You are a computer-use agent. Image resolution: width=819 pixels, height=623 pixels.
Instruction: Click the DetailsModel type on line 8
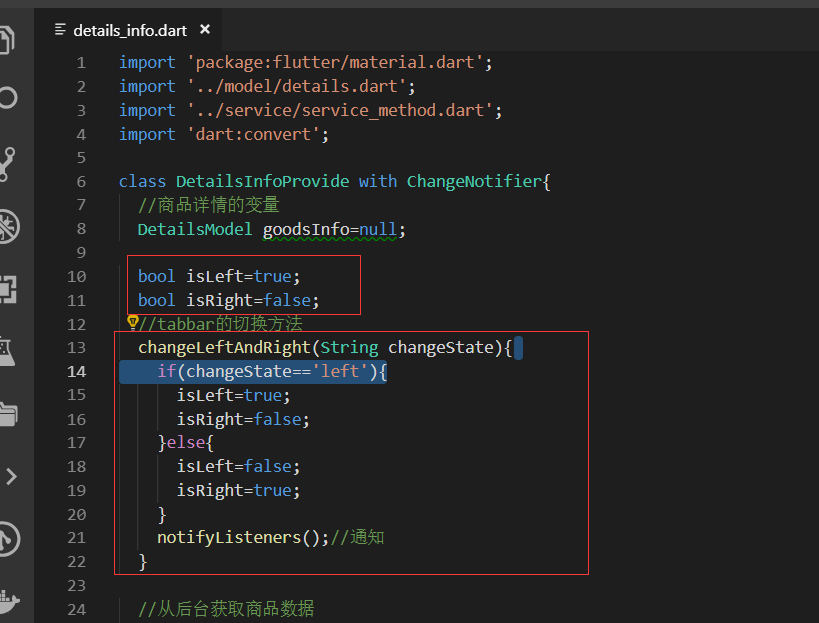point(195,229)
